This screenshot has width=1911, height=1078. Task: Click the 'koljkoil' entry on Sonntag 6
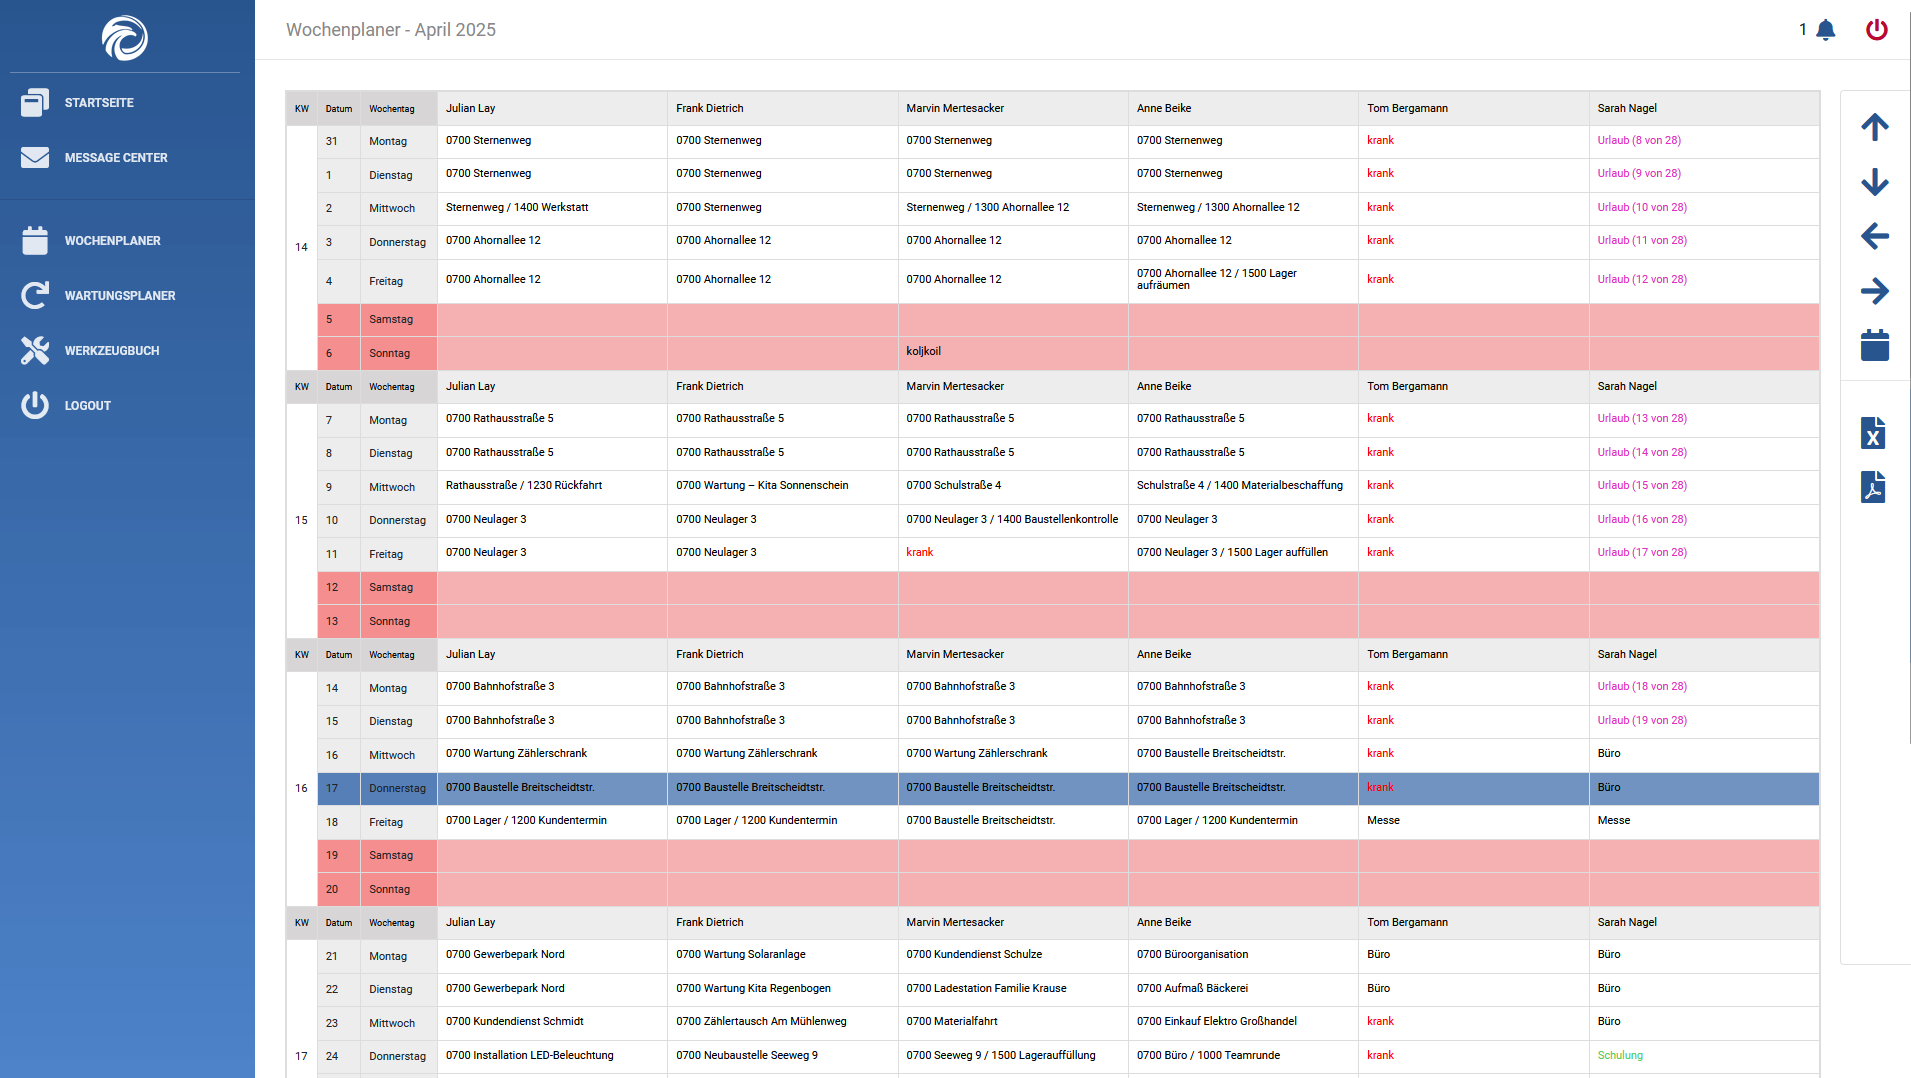pos(923,352)
